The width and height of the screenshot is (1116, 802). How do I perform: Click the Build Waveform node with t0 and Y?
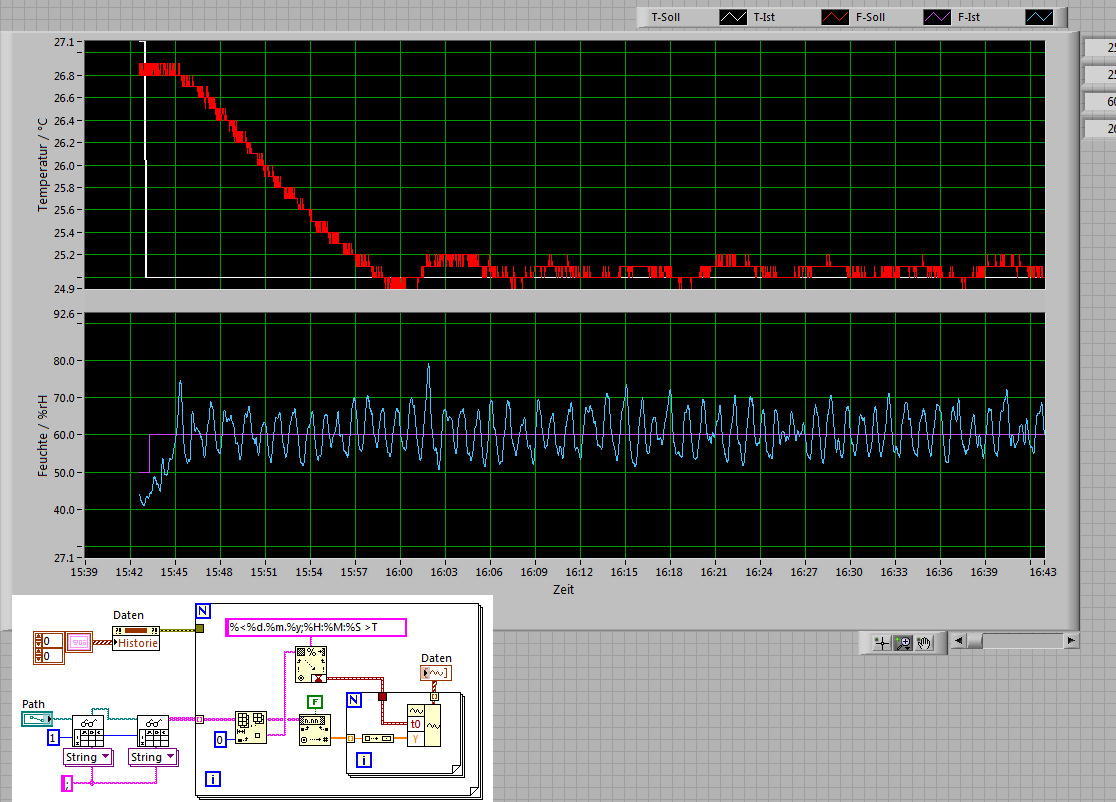tap(424, 724)
